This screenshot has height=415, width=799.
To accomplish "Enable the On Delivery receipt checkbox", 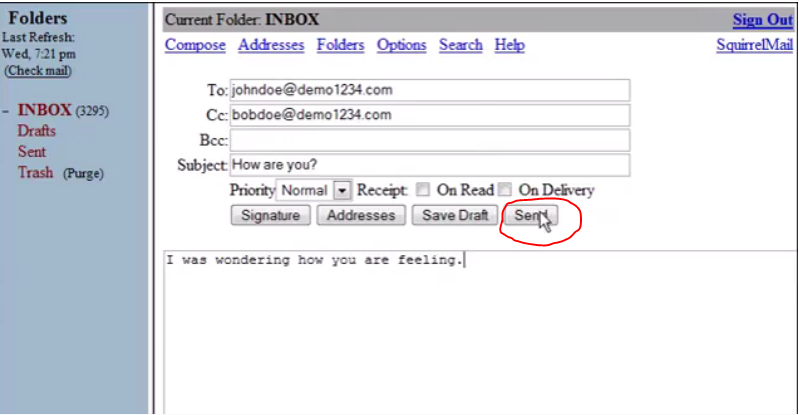I will click(x=505, y=190).
